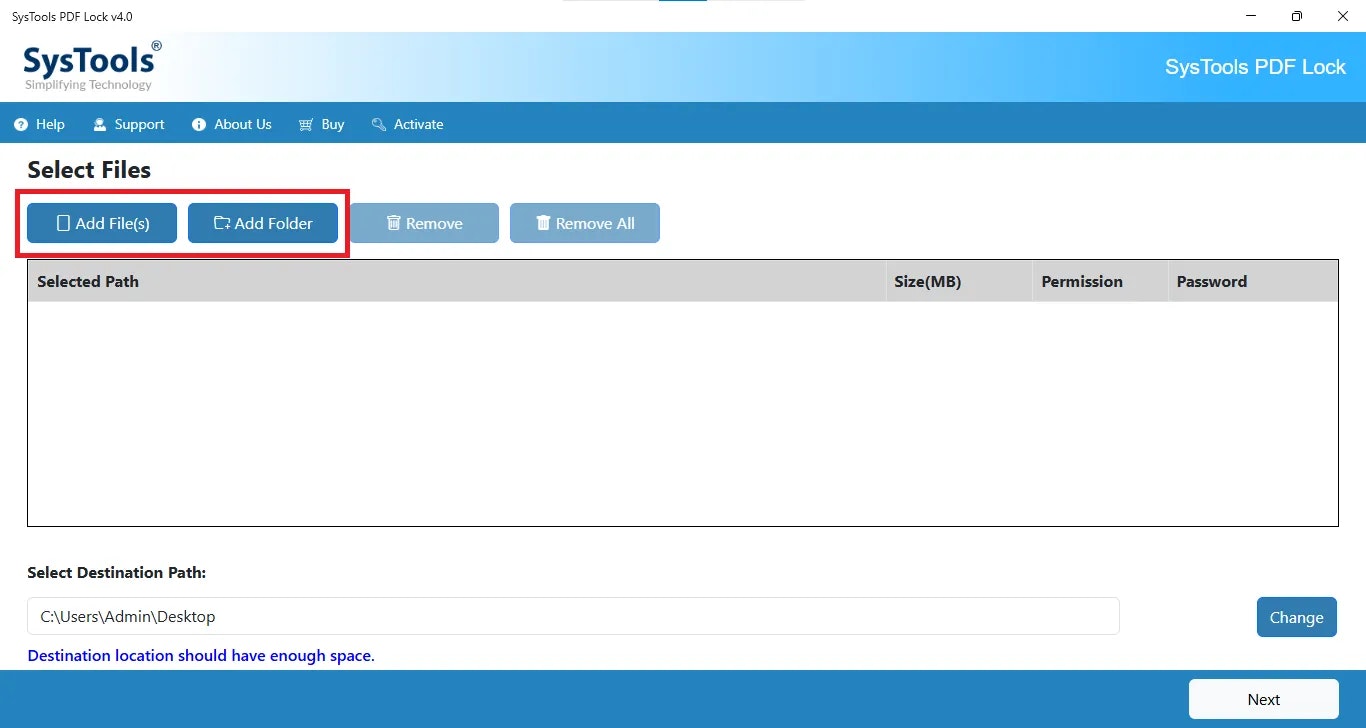Image resolution: width=1366 pixels, height=728 pixels.
Task: Open the Help menu item
Action: pos(39,124)
